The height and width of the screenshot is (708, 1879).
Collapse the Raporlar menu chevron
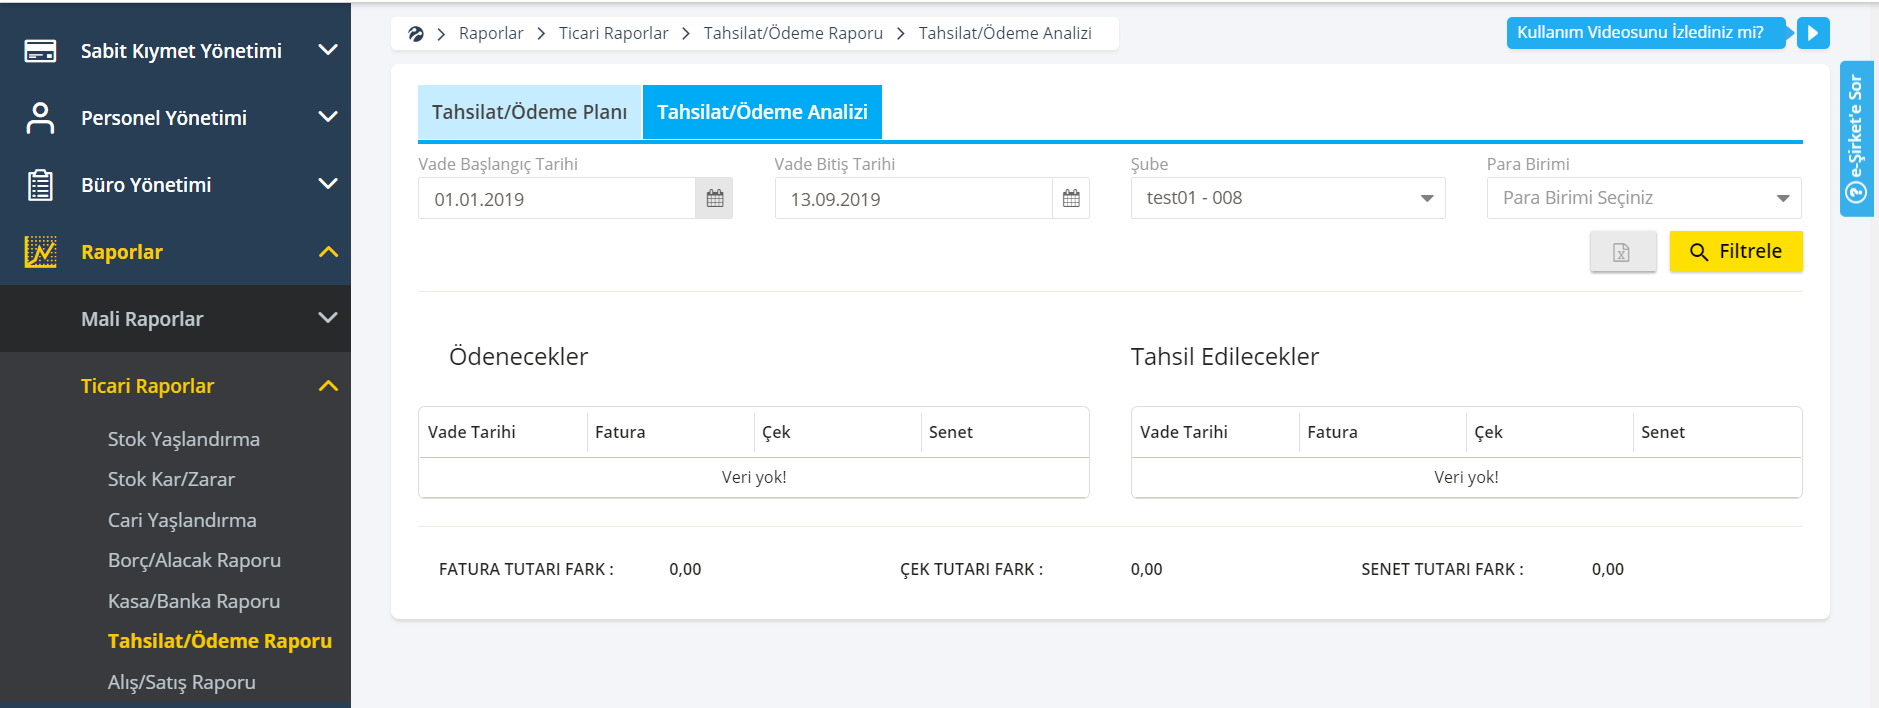(x=328, y=252)
